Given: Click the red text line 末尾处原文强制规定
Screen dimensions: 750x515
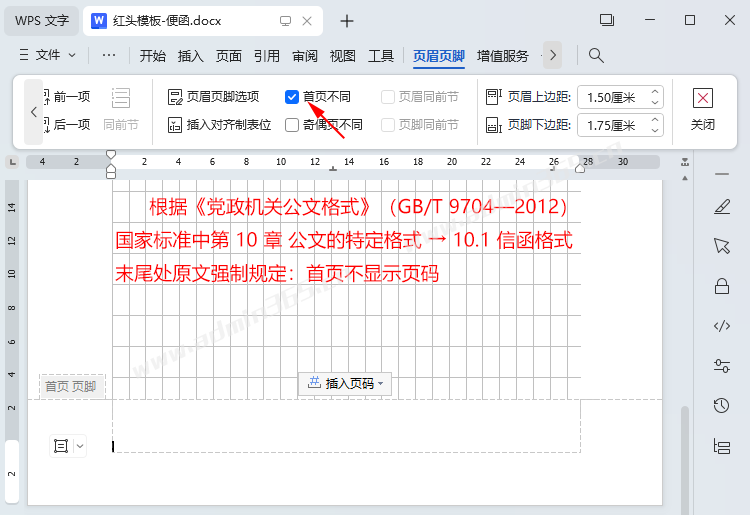Looking at the screenshot, I should coord(277,274).
